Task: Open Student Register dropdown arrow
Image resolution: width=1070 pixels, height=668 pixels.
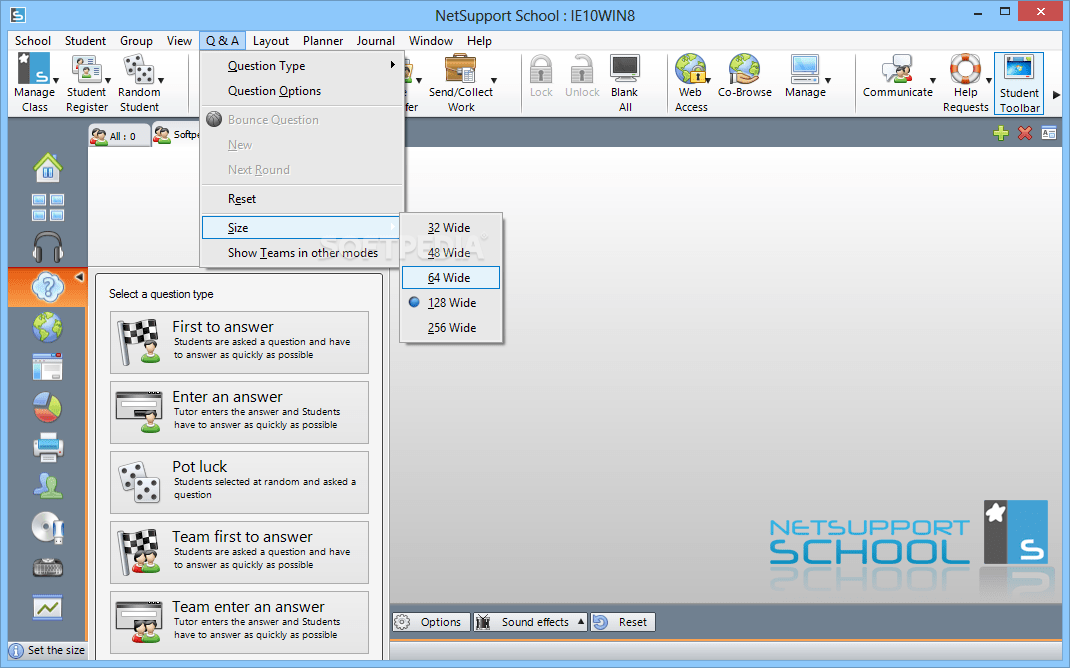Action: click(x=108, y=81)
